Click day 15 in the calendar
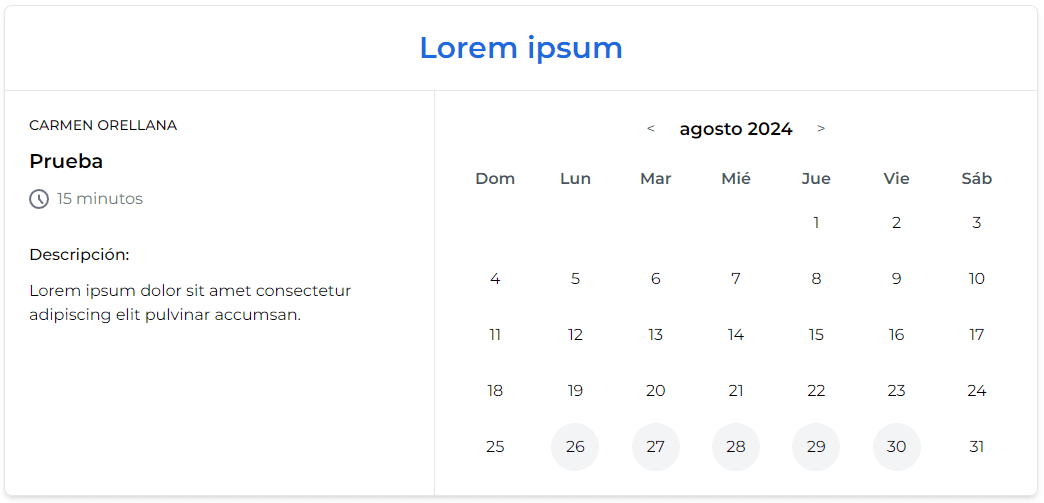The width and height of the screenshot is (1044, 503). click(x=816, y=335)
